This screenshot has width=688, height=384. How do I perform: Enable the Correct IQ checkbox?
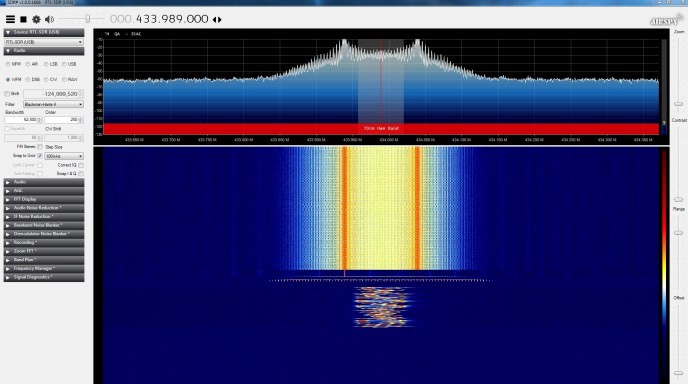point(81,165)
